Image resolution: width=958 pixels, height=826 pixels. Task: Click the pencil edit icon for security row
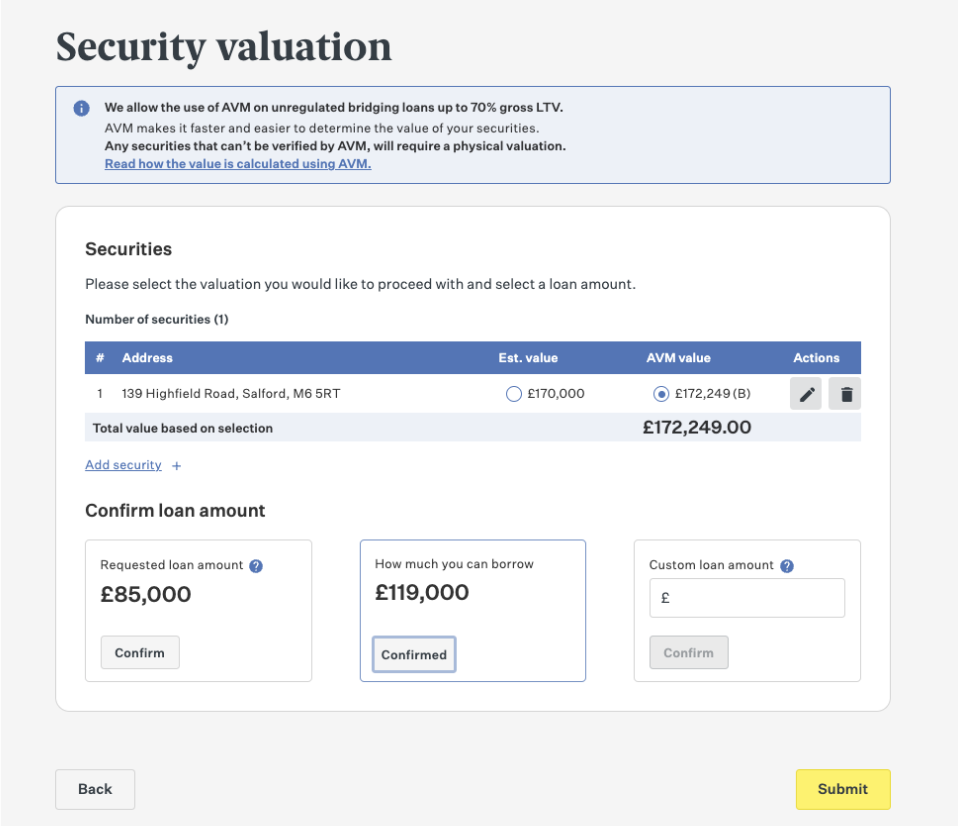(x=806, y=394)
